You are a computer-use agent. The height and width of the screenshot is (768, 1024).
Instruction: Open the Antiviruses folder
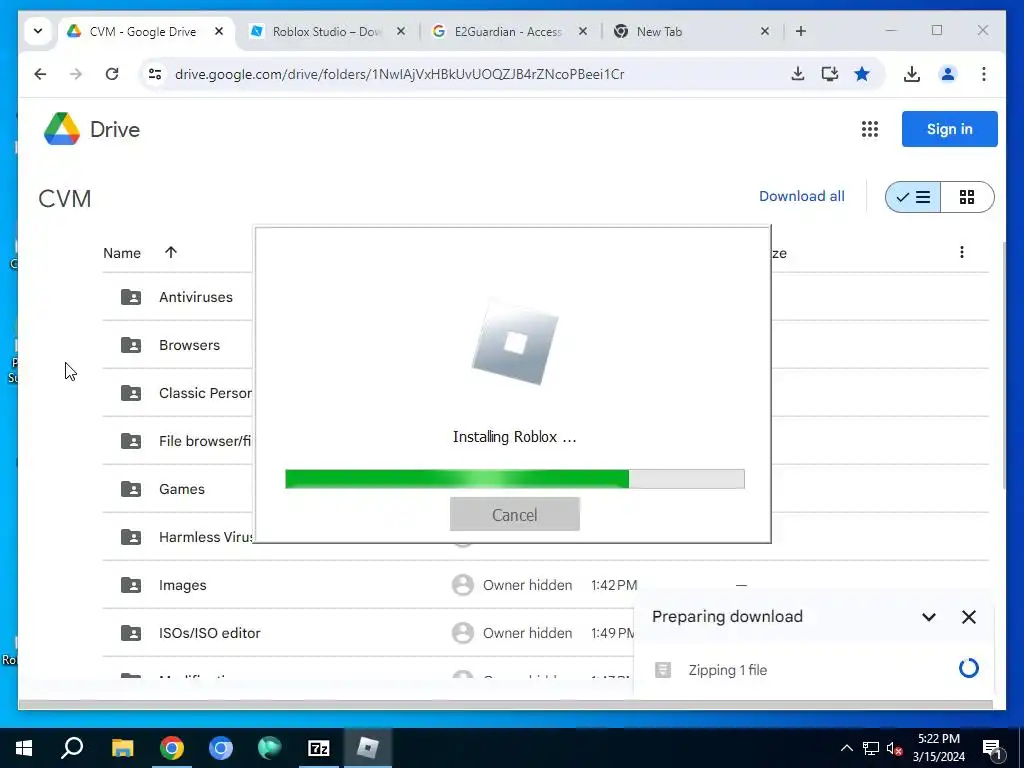pos(195,297)
